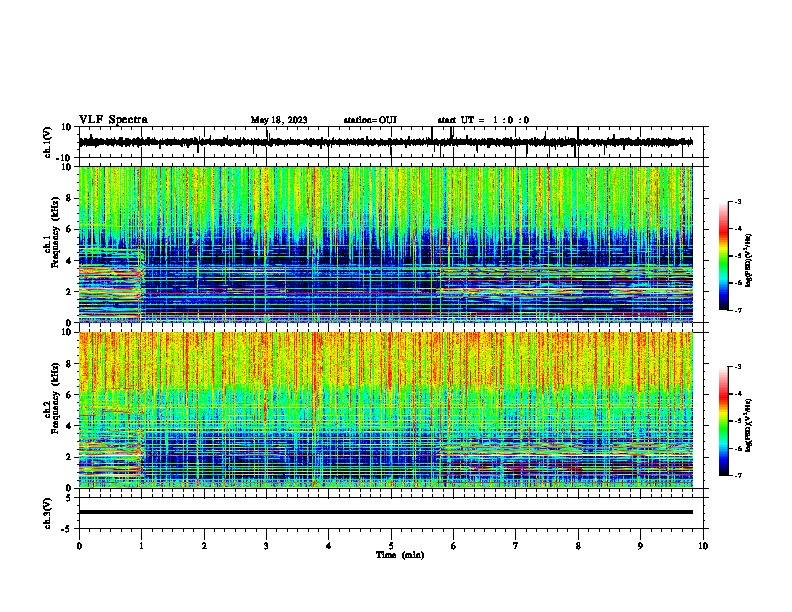Image resolution: width=792 pixels, height=612 pixels.
Task: Click the ch.1 spectrogram color bar
Action: (x=724, y=256)
